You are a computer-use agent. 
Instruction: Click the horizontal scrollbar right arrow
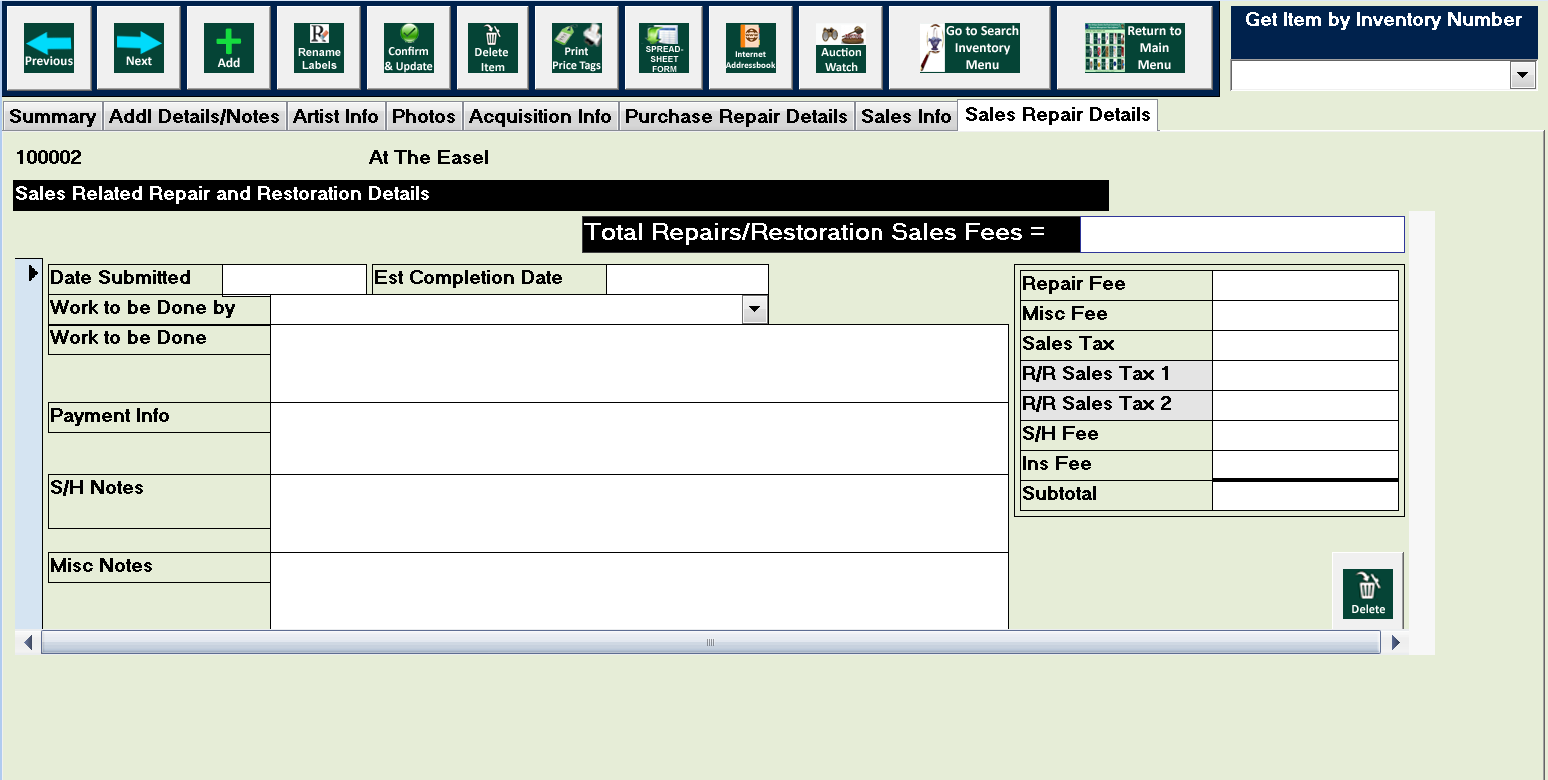(x=1396, y=642)
